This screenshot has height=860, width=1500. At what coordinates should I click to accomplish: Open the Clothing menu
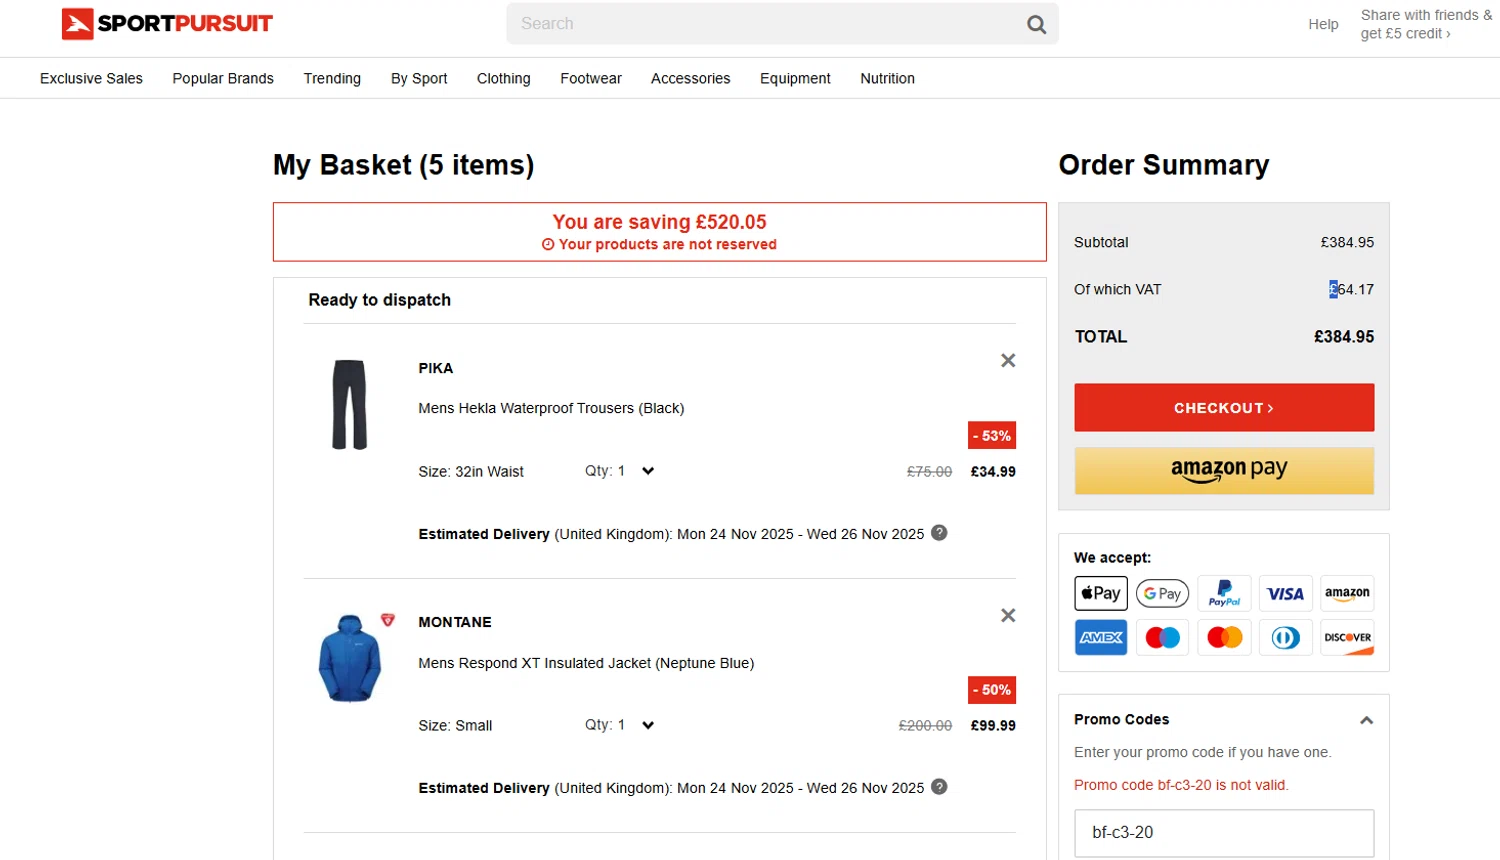point(504,78)
